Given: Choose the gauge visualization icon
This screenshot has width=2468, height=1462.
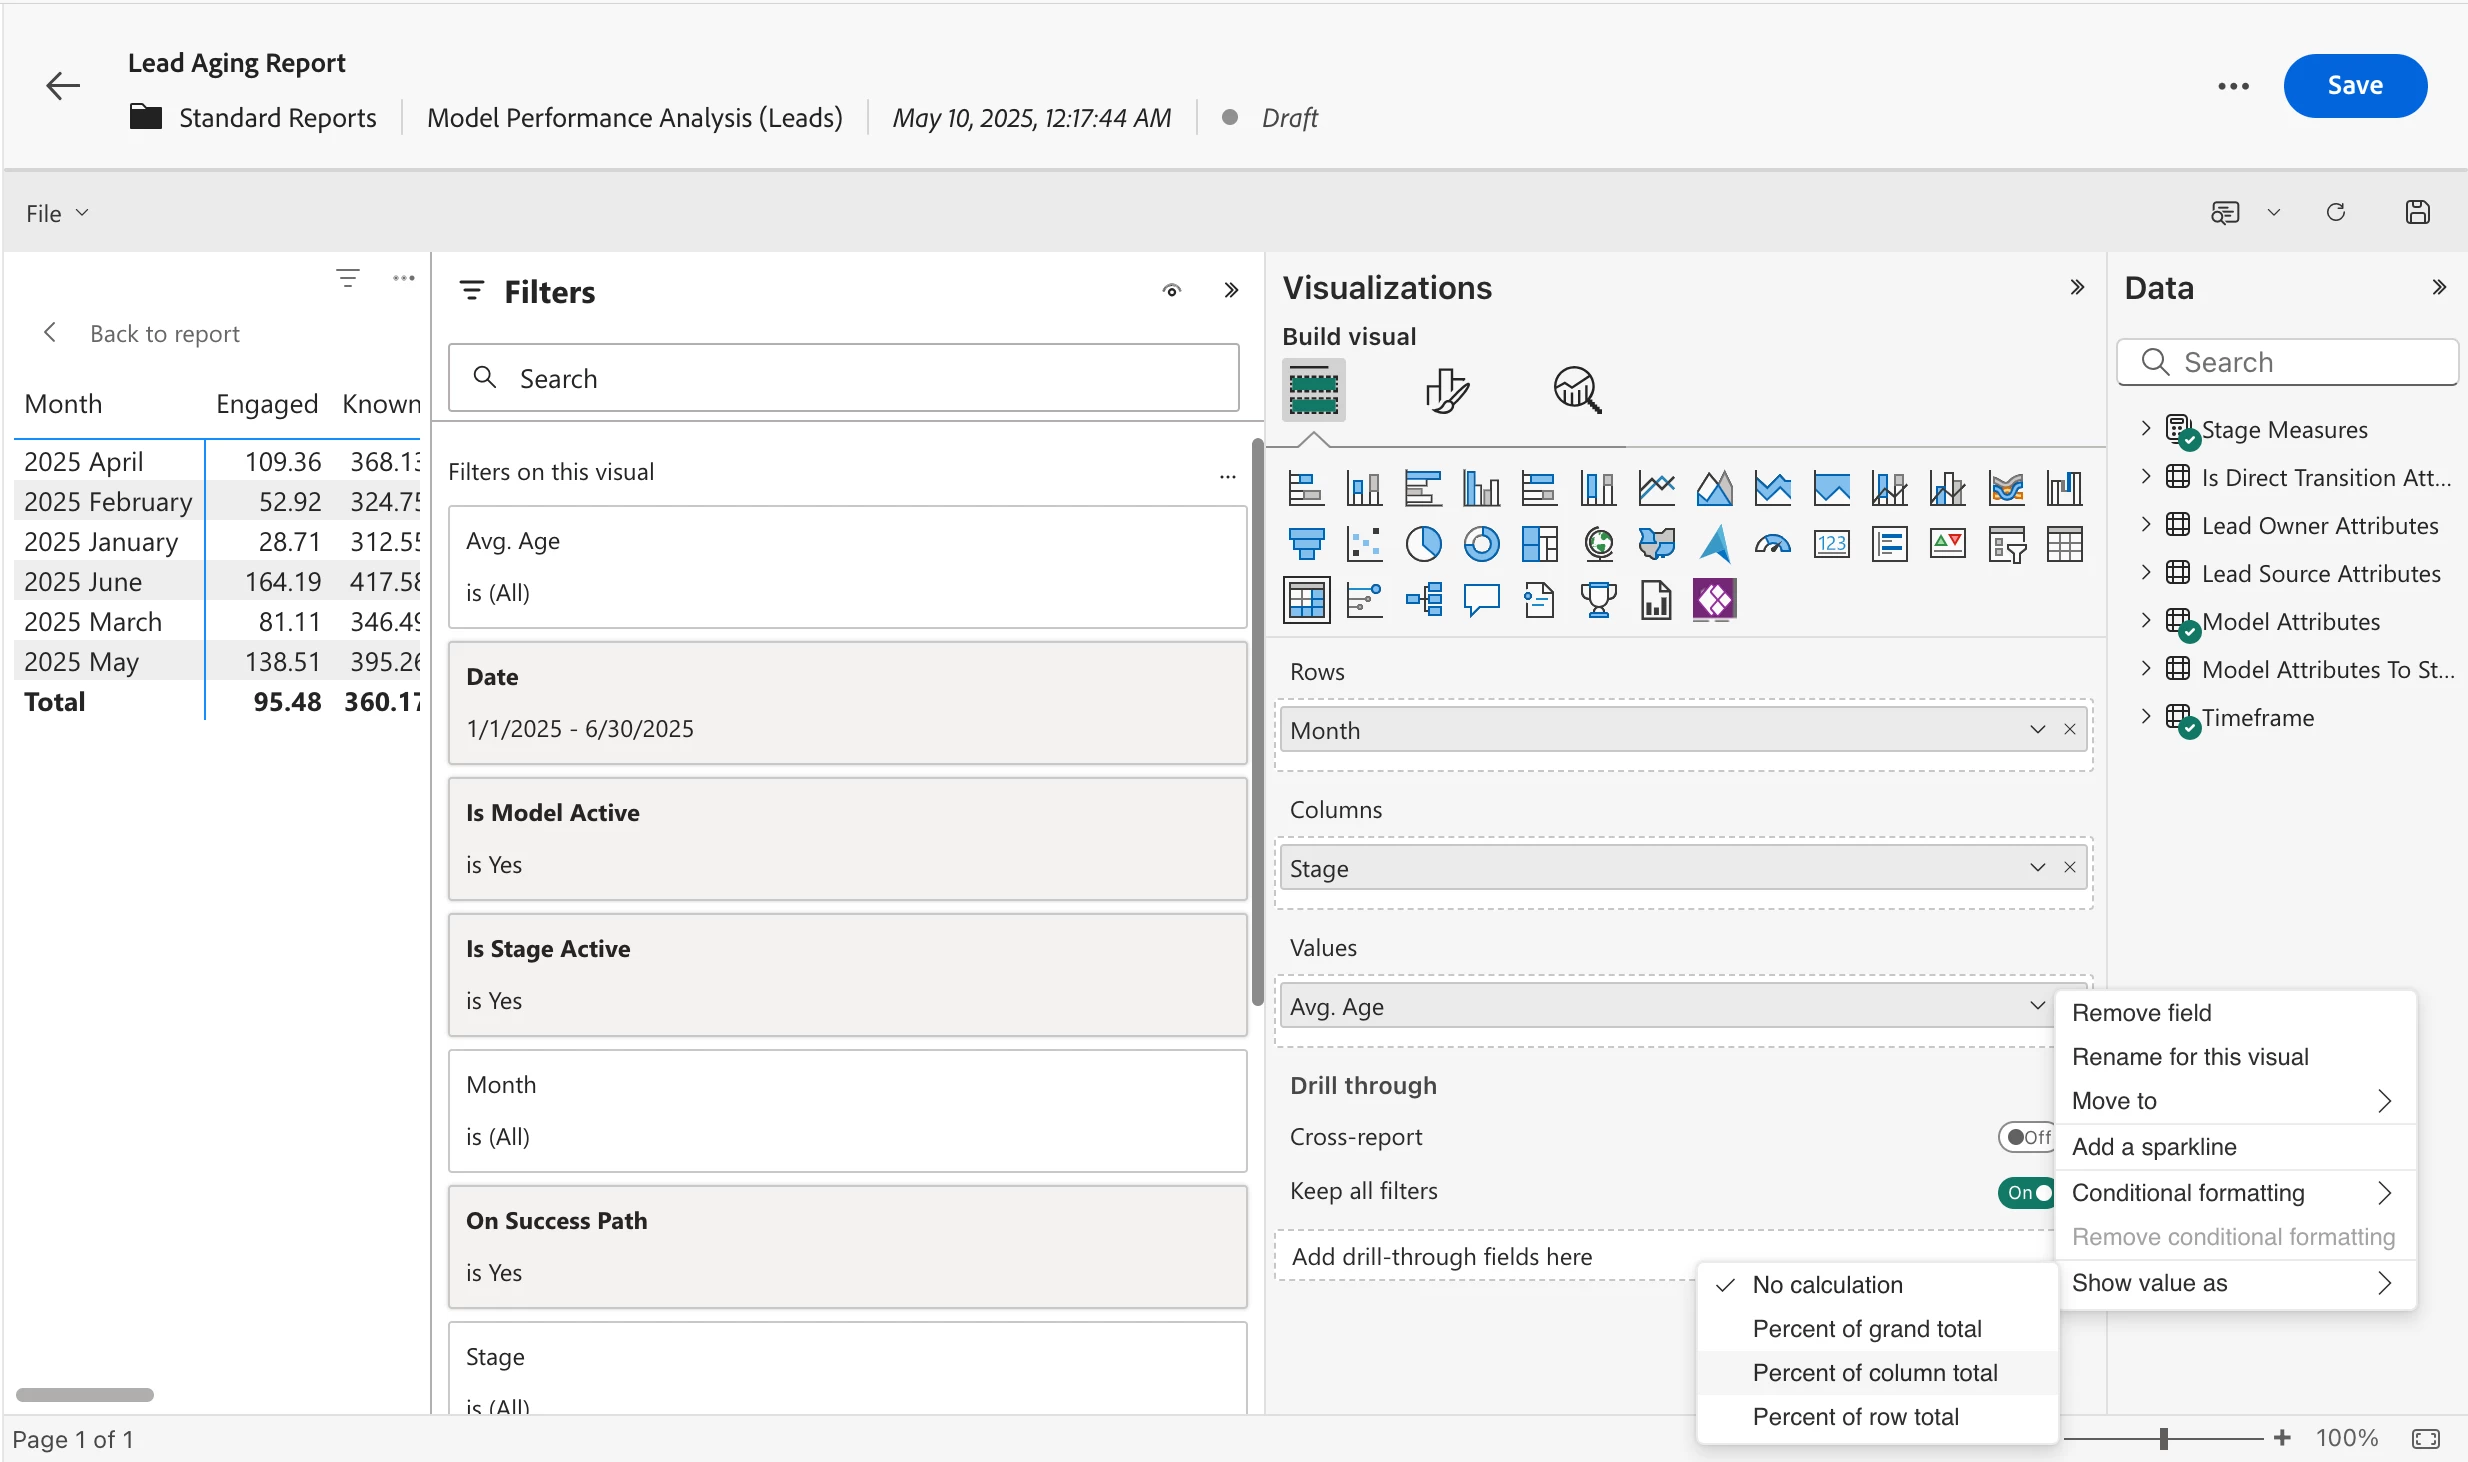Looking at the screenshot, I should point(1772,544).
